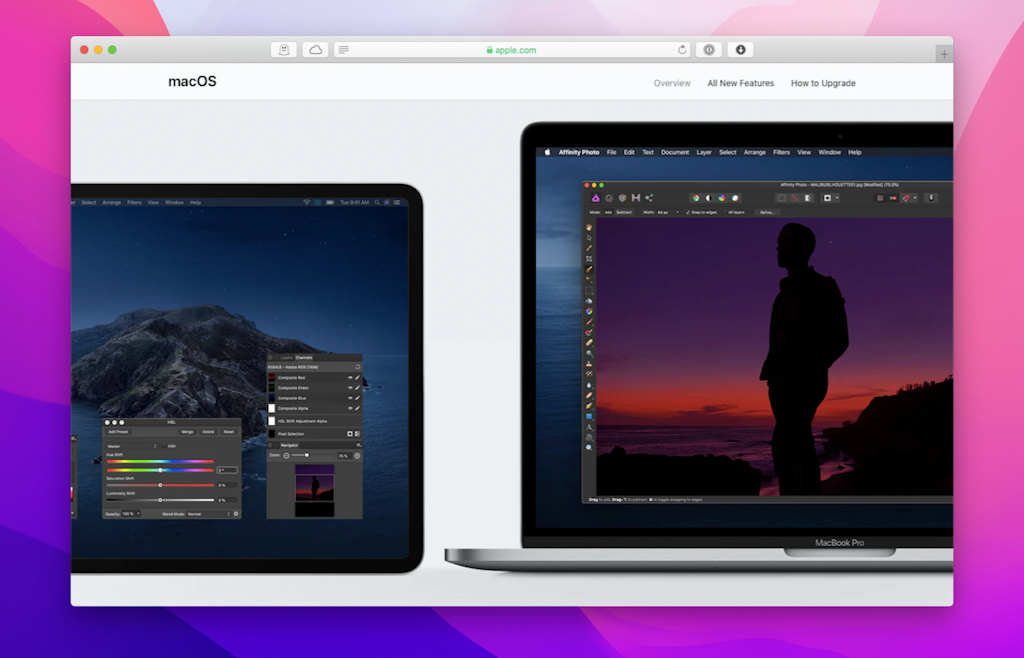This screenshot has width=1024, height=658.
Task: Click the All New Features link
Action: pyautogui.click(x=740, y=83)
